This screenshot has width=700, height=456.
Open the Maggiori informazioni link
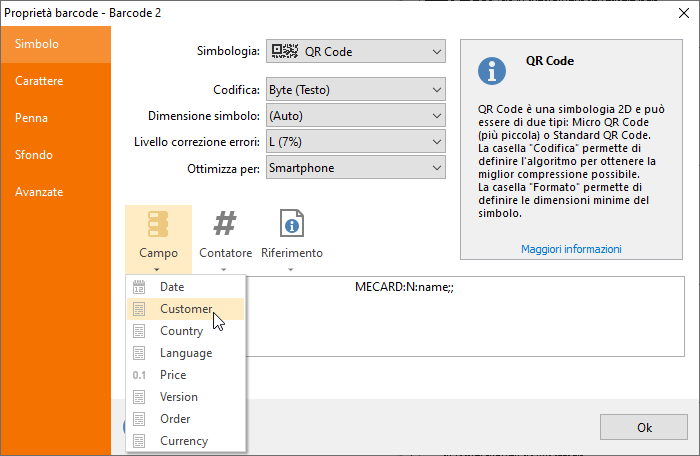[x=571, y=249]
